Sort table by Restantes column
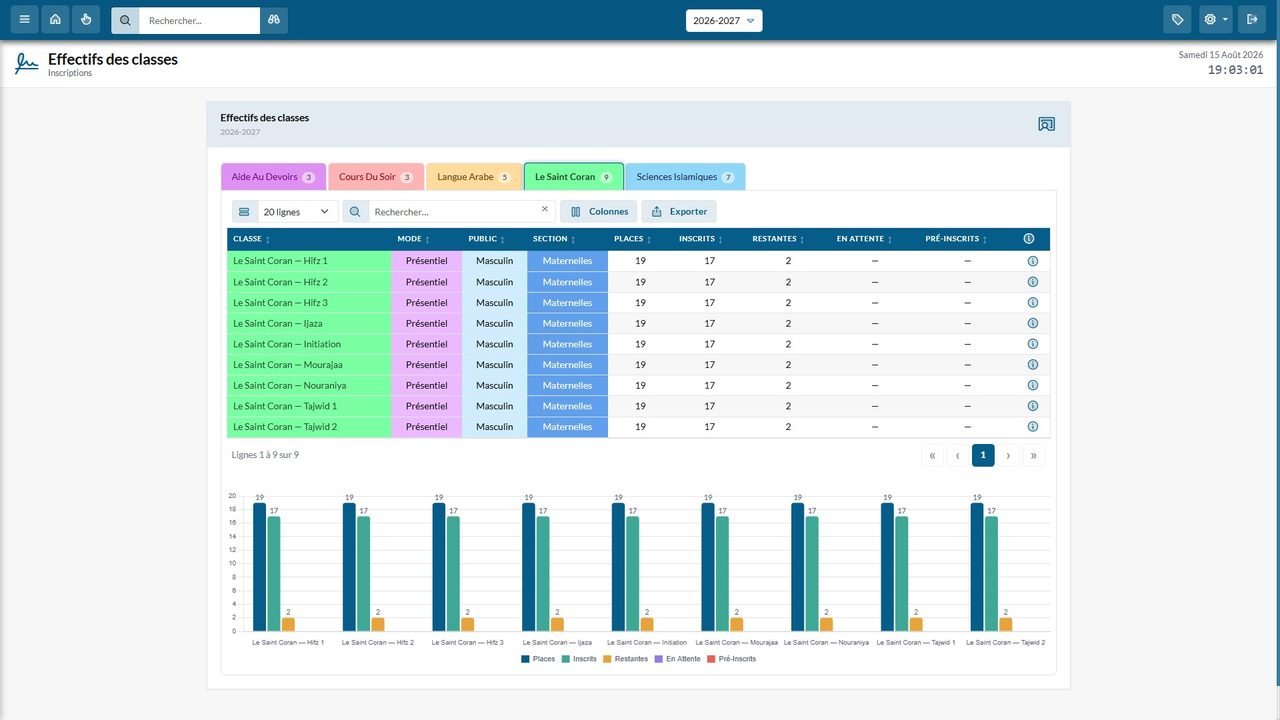 (779, 239)
